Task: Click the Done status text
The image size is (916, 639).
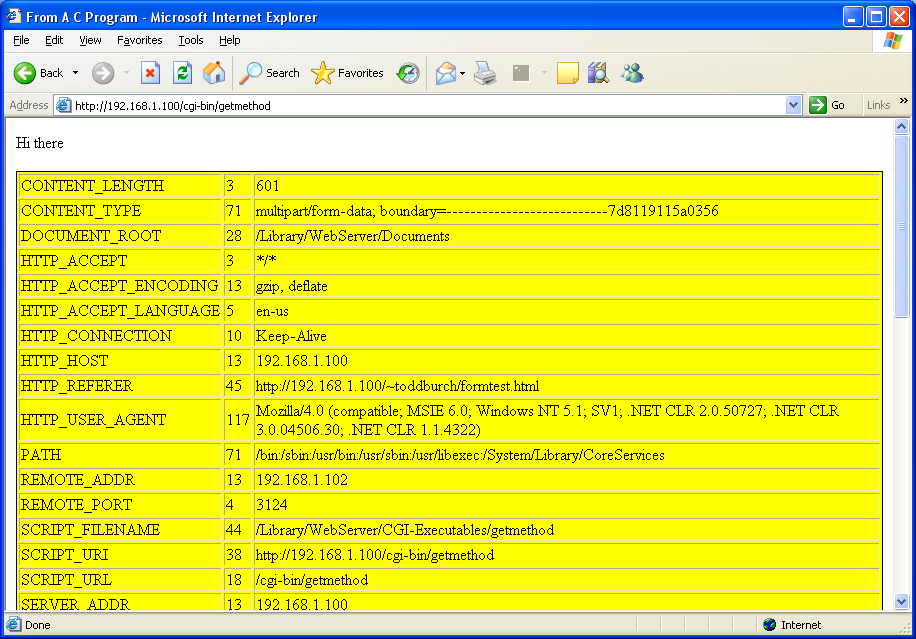Action: (x=37, y=625)
